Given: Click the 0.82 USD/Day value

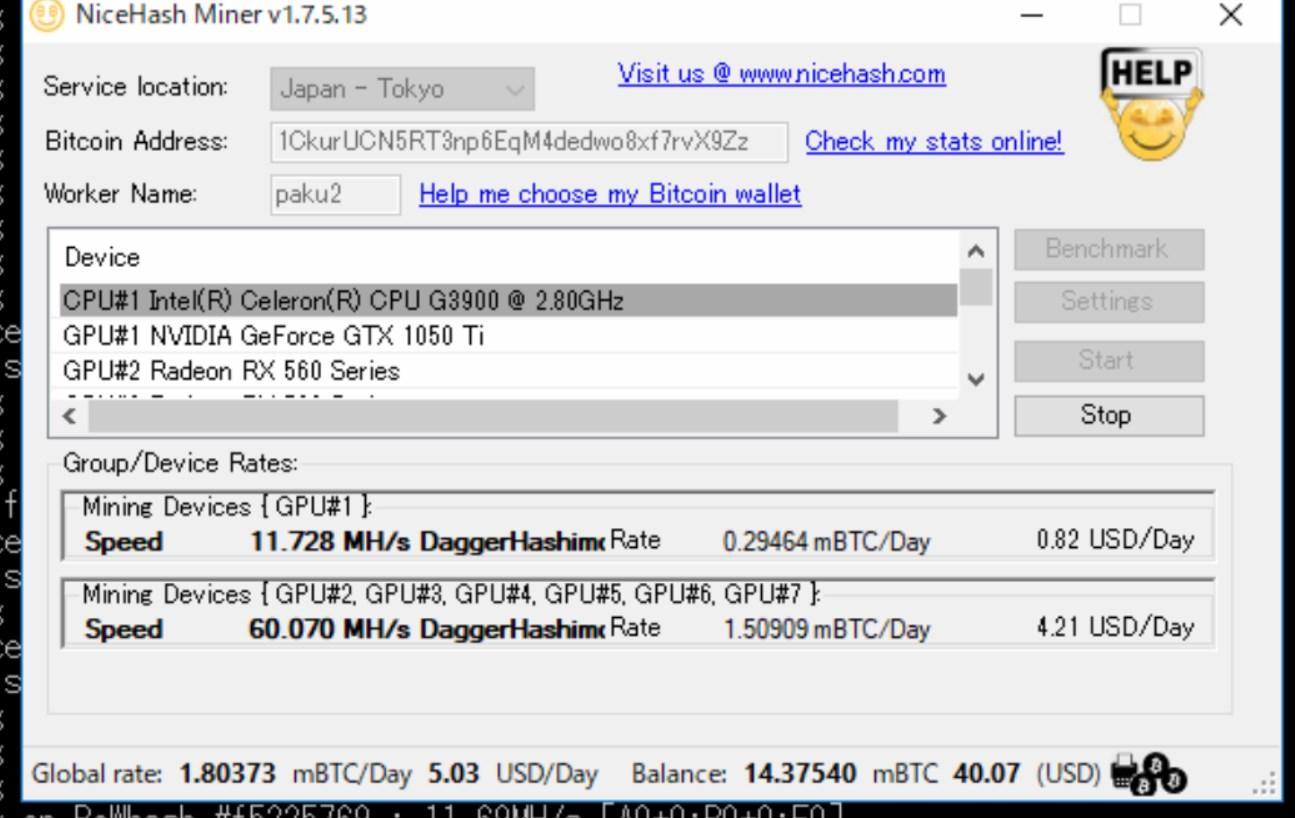Looking at the screenshot, I should pos(1115,541).
